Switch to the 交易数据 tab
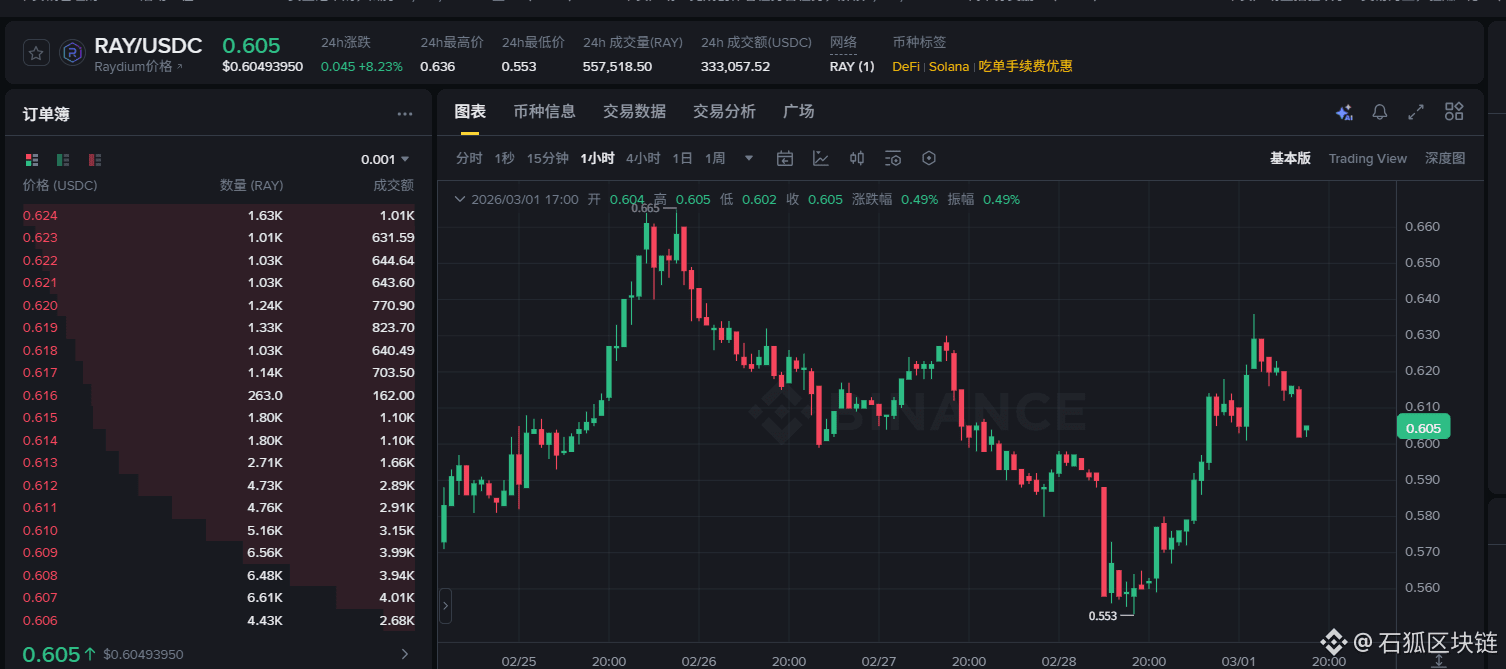Image resolution: width=1506 pixels, height=669 pixels. pos(634,111)
